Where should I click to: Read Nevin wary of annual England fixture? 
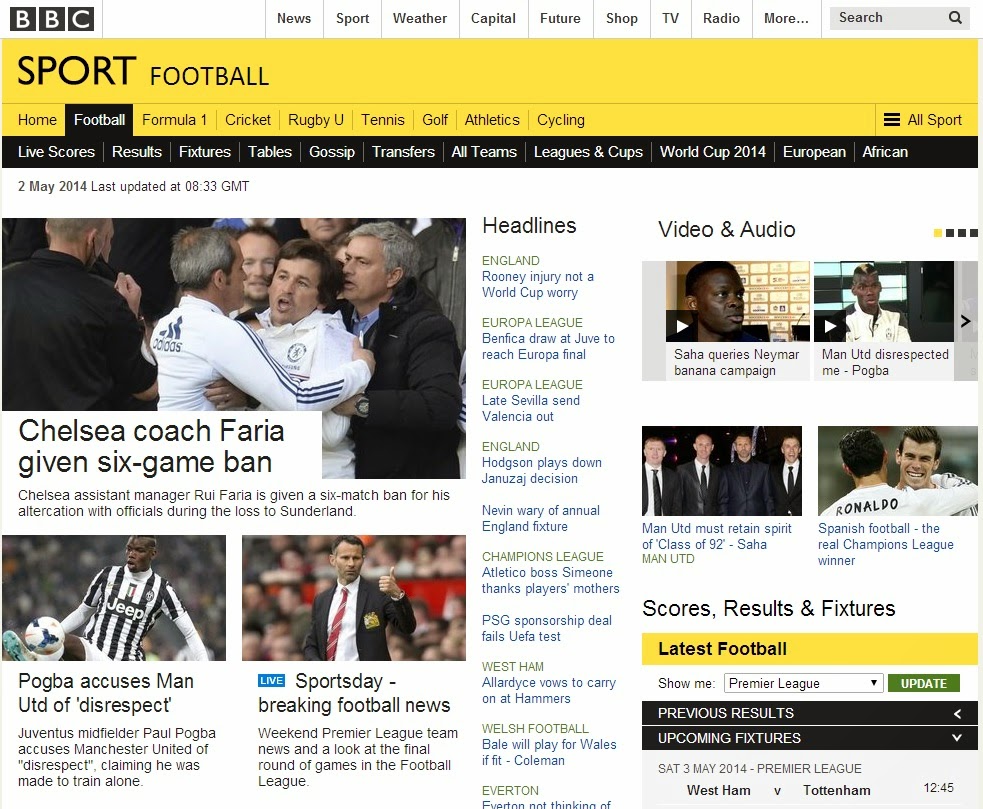(x=540, y=519)
